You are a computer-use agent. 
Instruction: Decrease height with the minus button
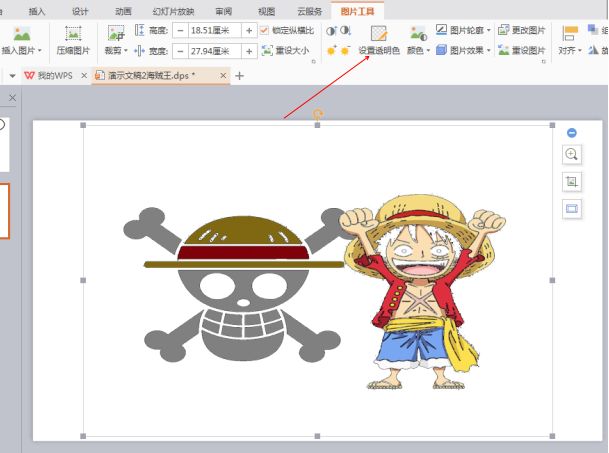pyautogui.click(x=180, y=30)
